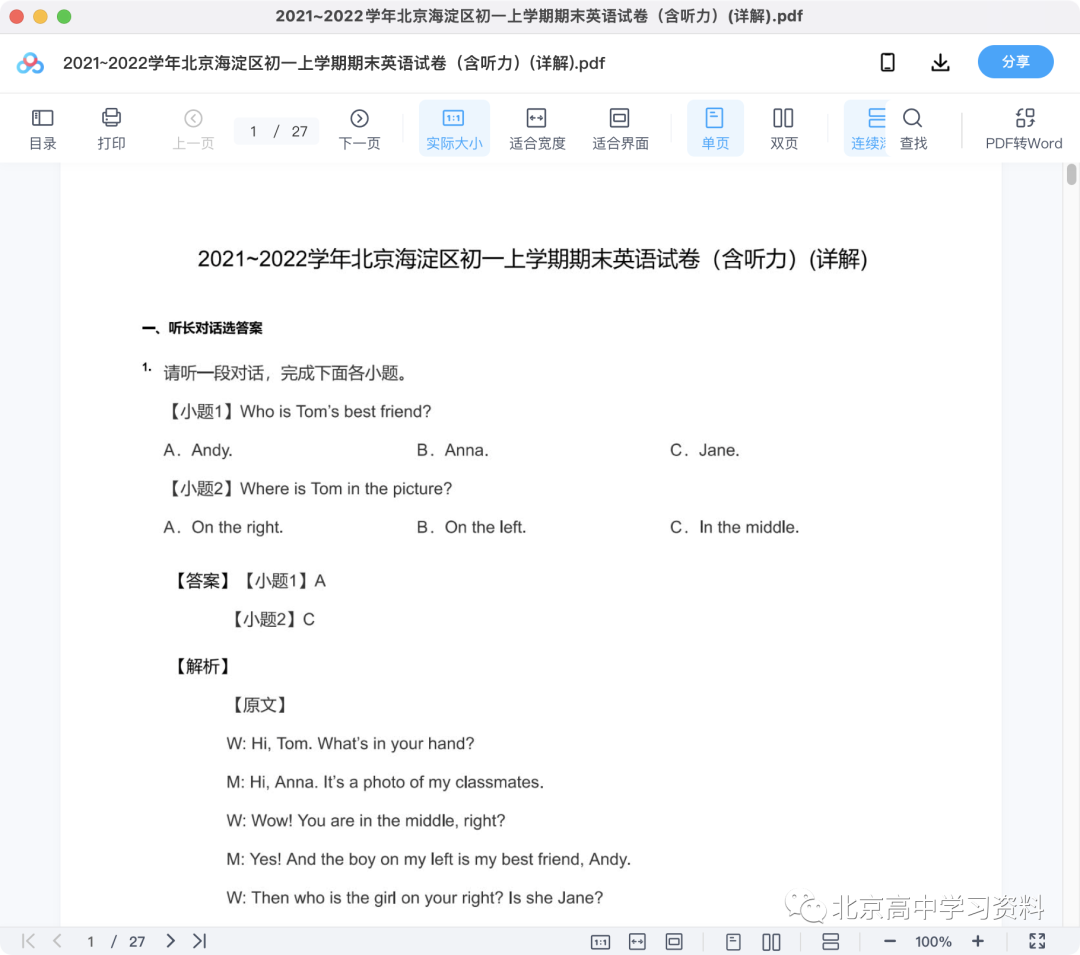This screenshot has height=955, width=1080.
Task: Click line 'M: Hi, Anna. It's a photo'
Action: (x=385, y=782)
